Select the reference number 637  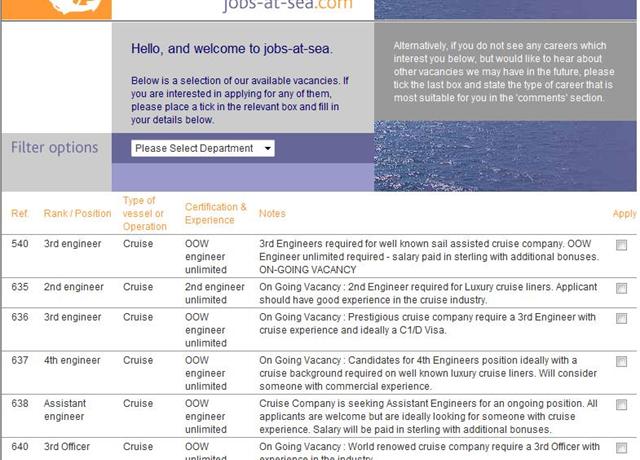tap(20, 360)
